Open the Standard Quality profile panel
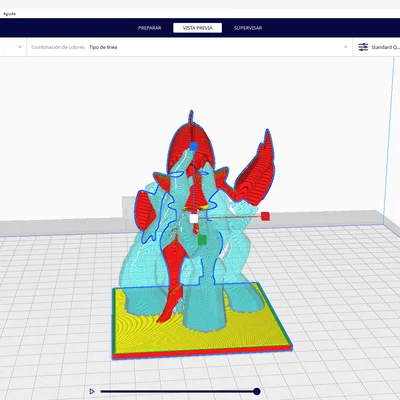This screenshot has width=400, height=400. pos(377,47)
